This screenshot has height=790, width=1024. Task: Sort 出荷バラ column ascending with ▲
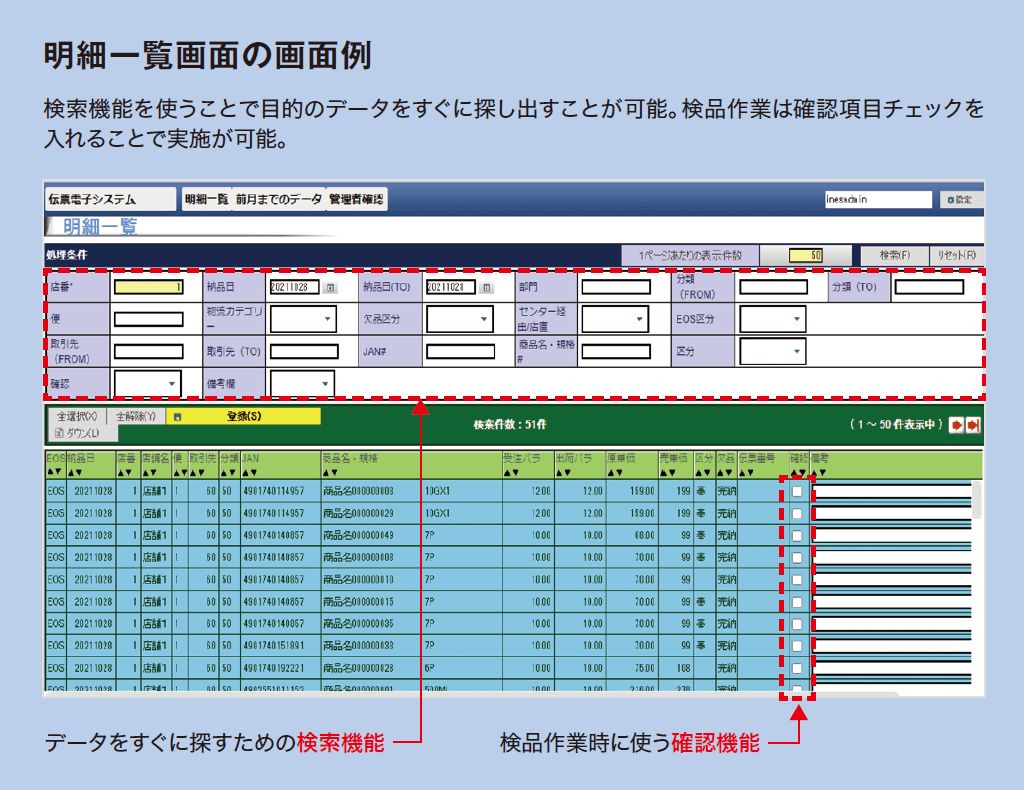click(560, 472)
